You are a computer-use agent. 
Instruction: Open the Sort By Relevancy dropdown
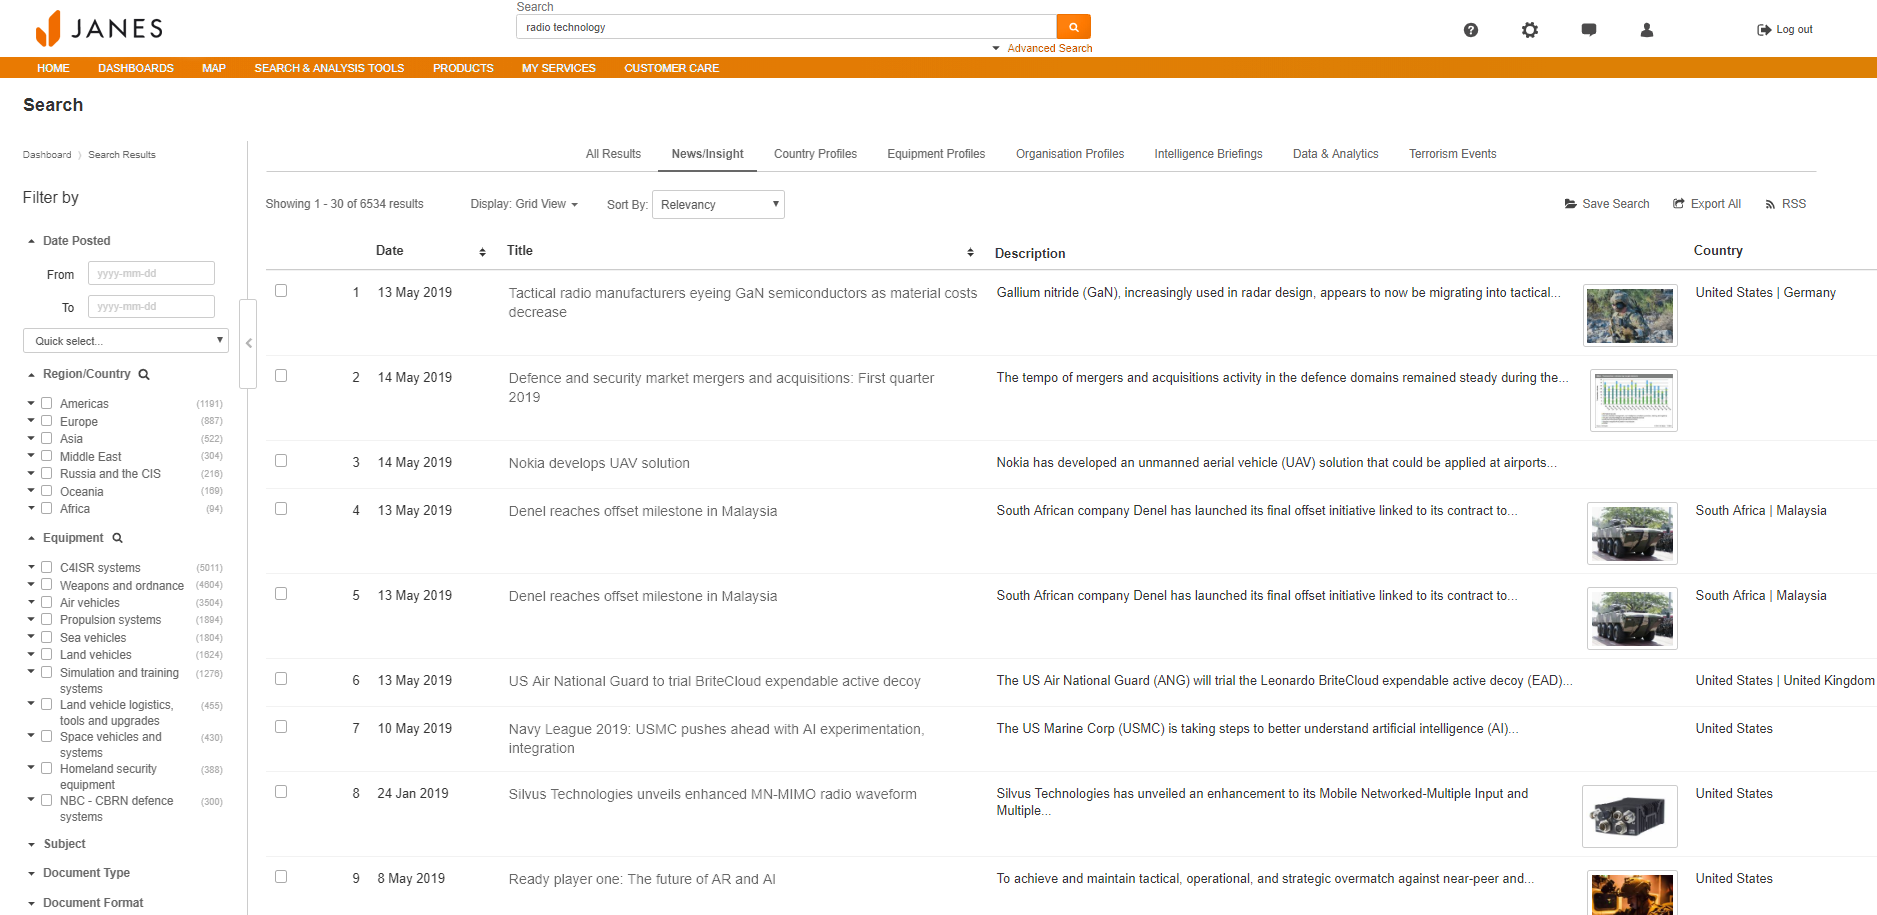(718, 205)
